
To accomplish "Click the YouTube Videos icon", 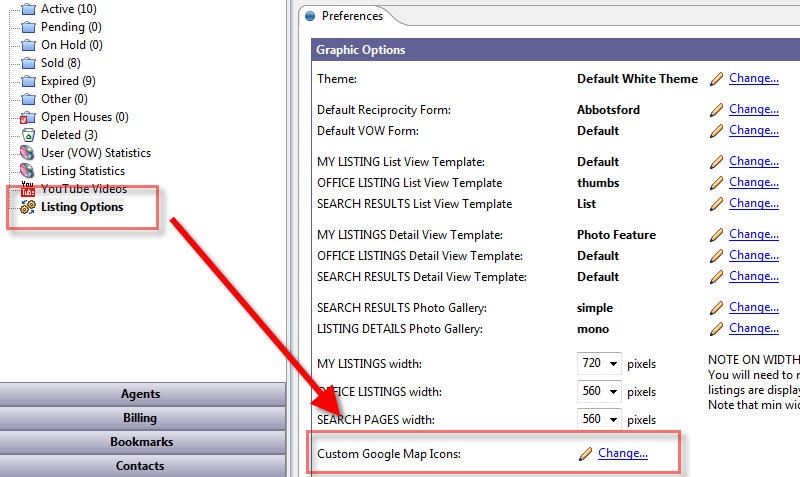I will point(28,189).
